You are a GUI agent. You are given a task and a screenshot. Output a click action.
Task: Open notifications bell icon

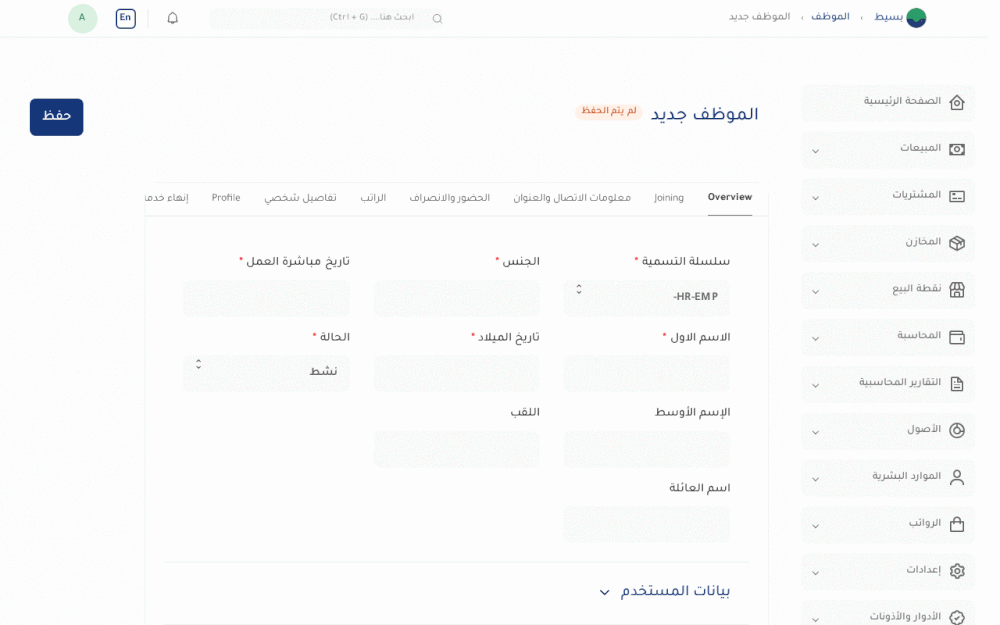pyautogui.click(x=172, y=18)
